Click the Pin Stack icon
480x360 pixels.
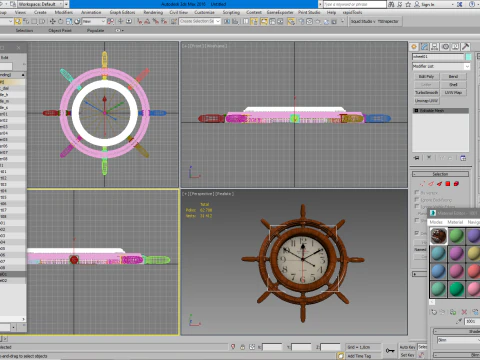coord(416,158)
